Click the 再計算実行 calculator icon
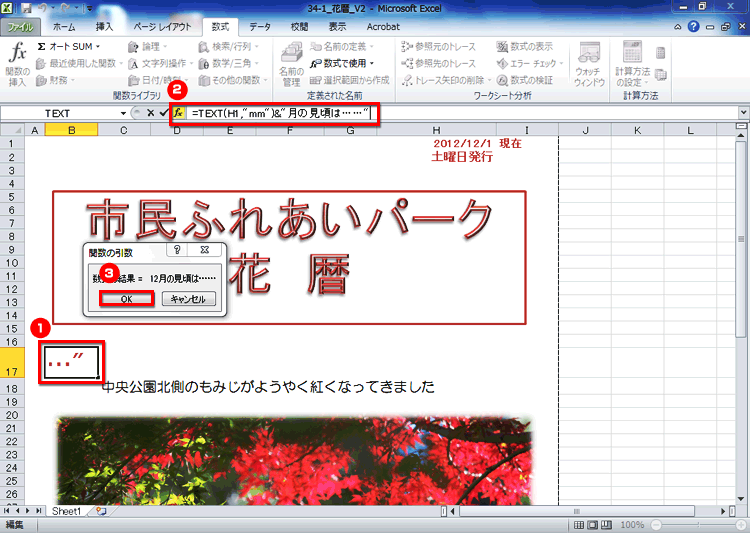750x533 pixels. (x=661, y=52)
